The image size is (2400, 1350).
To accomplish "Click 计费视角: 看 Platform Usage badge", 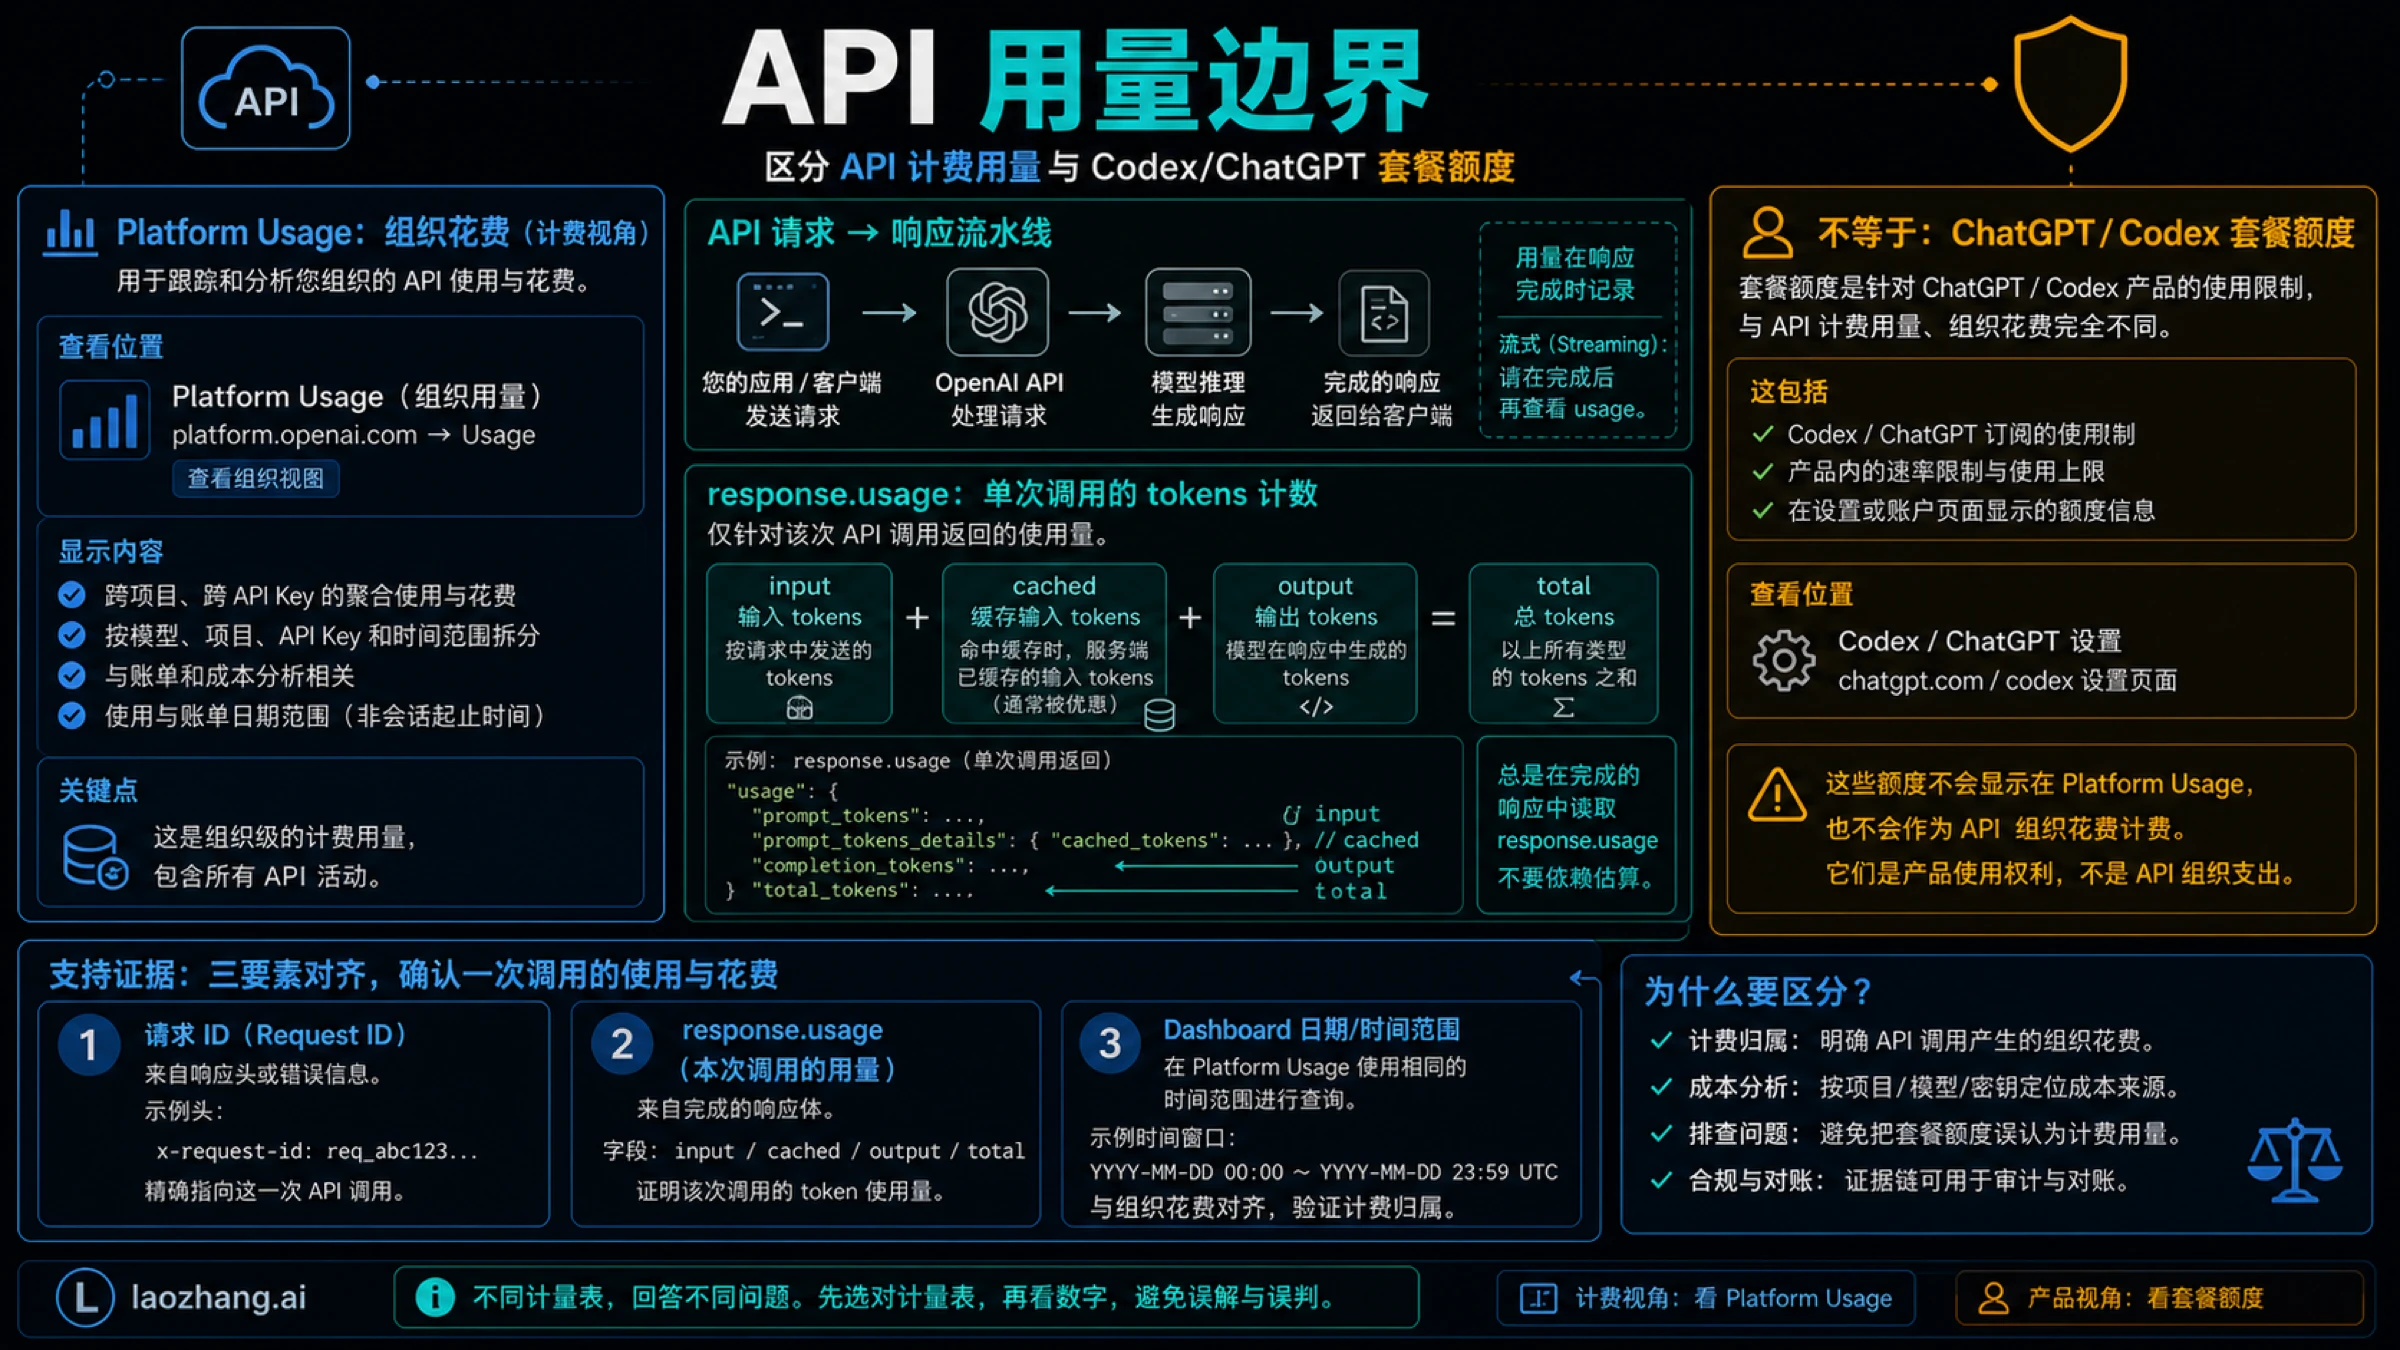I will [1706, 1298].
